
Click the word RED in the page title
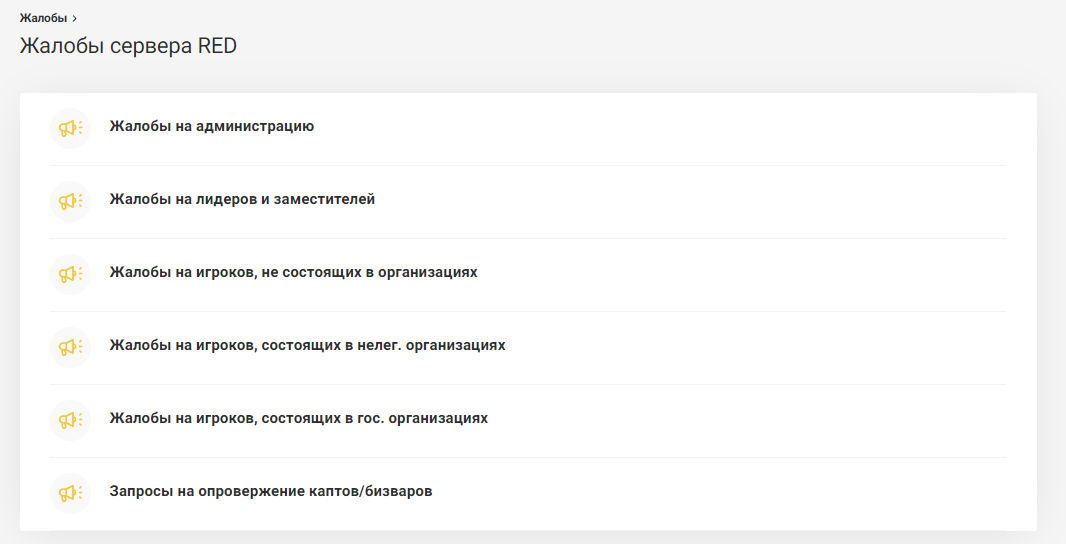(217, 46)
